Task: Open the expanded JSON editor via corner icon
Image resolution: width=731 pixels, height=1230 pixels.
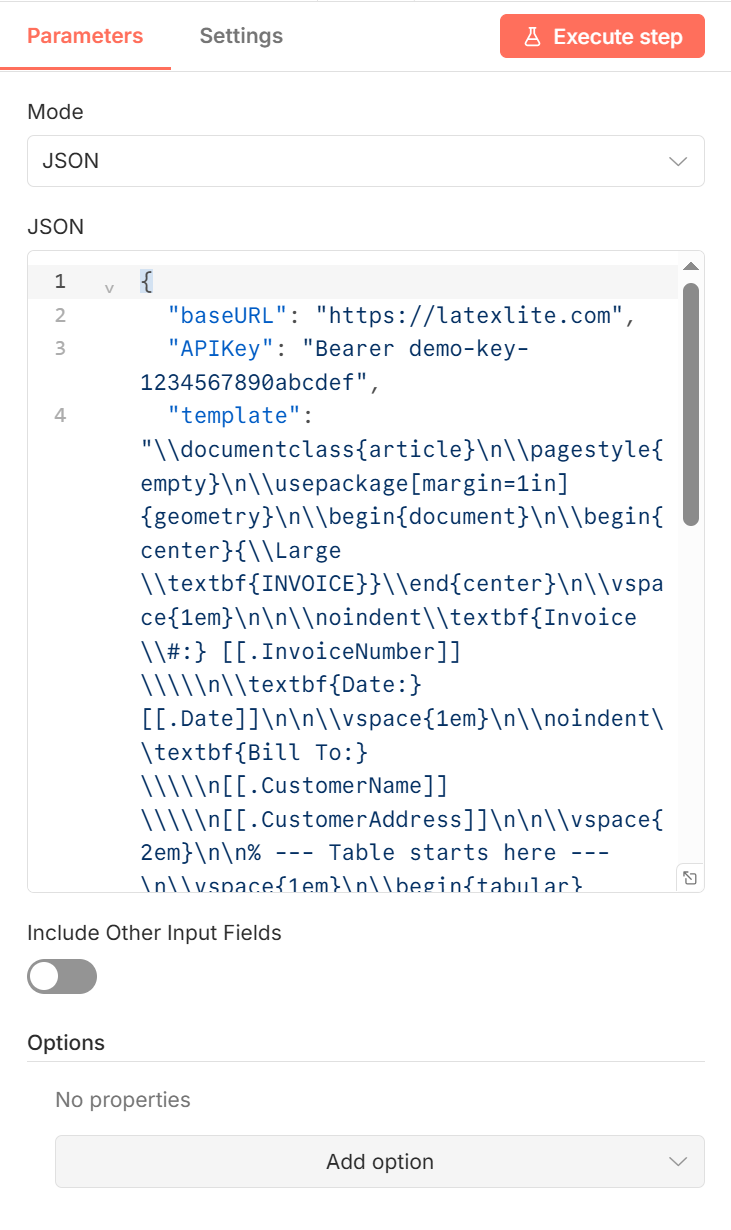Action: [x=690, y=878]
